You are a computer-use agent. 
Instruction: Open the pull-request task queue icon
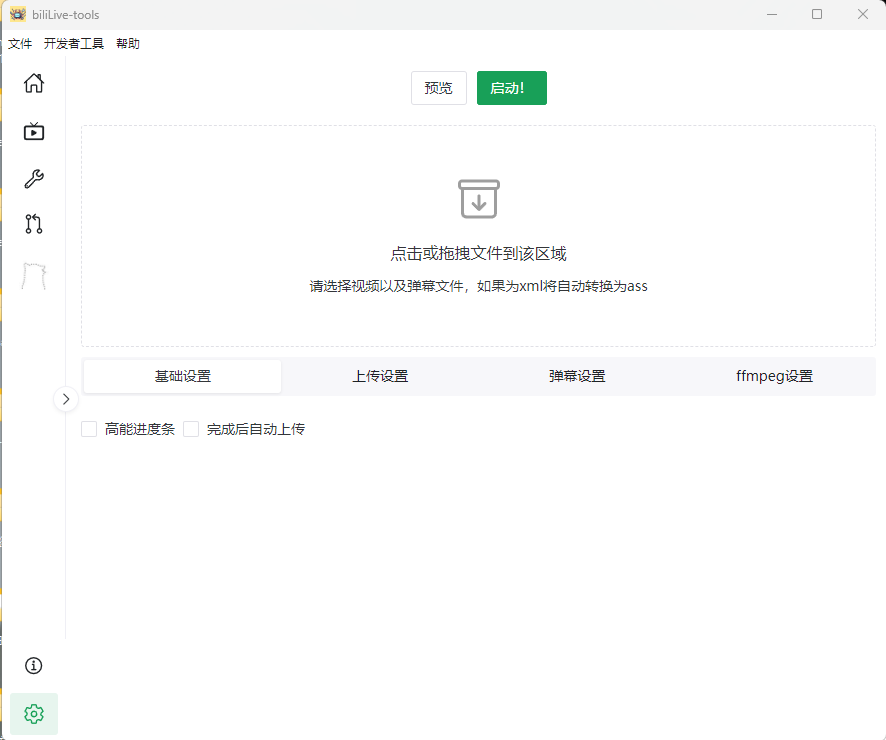[x=34, y=224]
